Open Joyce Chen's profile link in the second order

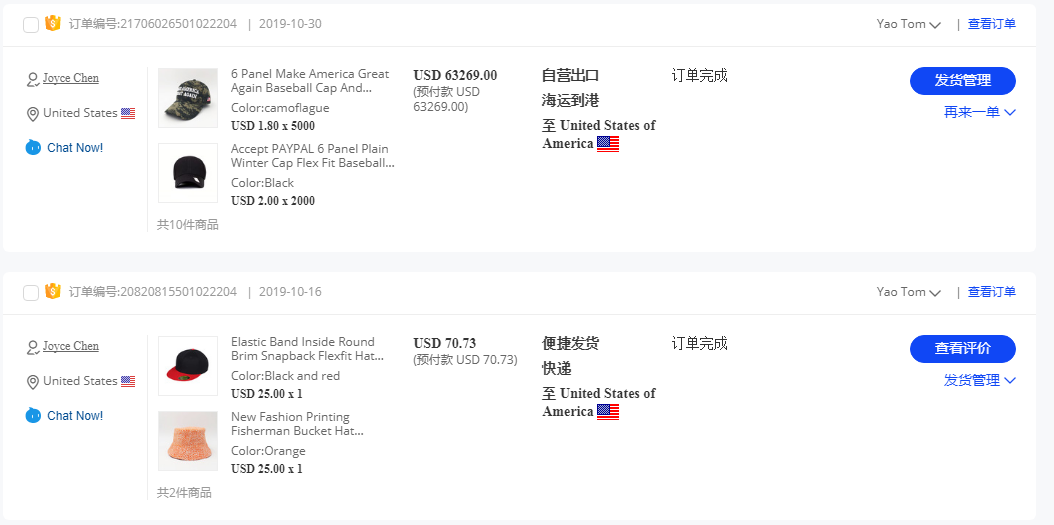(70, 346)
